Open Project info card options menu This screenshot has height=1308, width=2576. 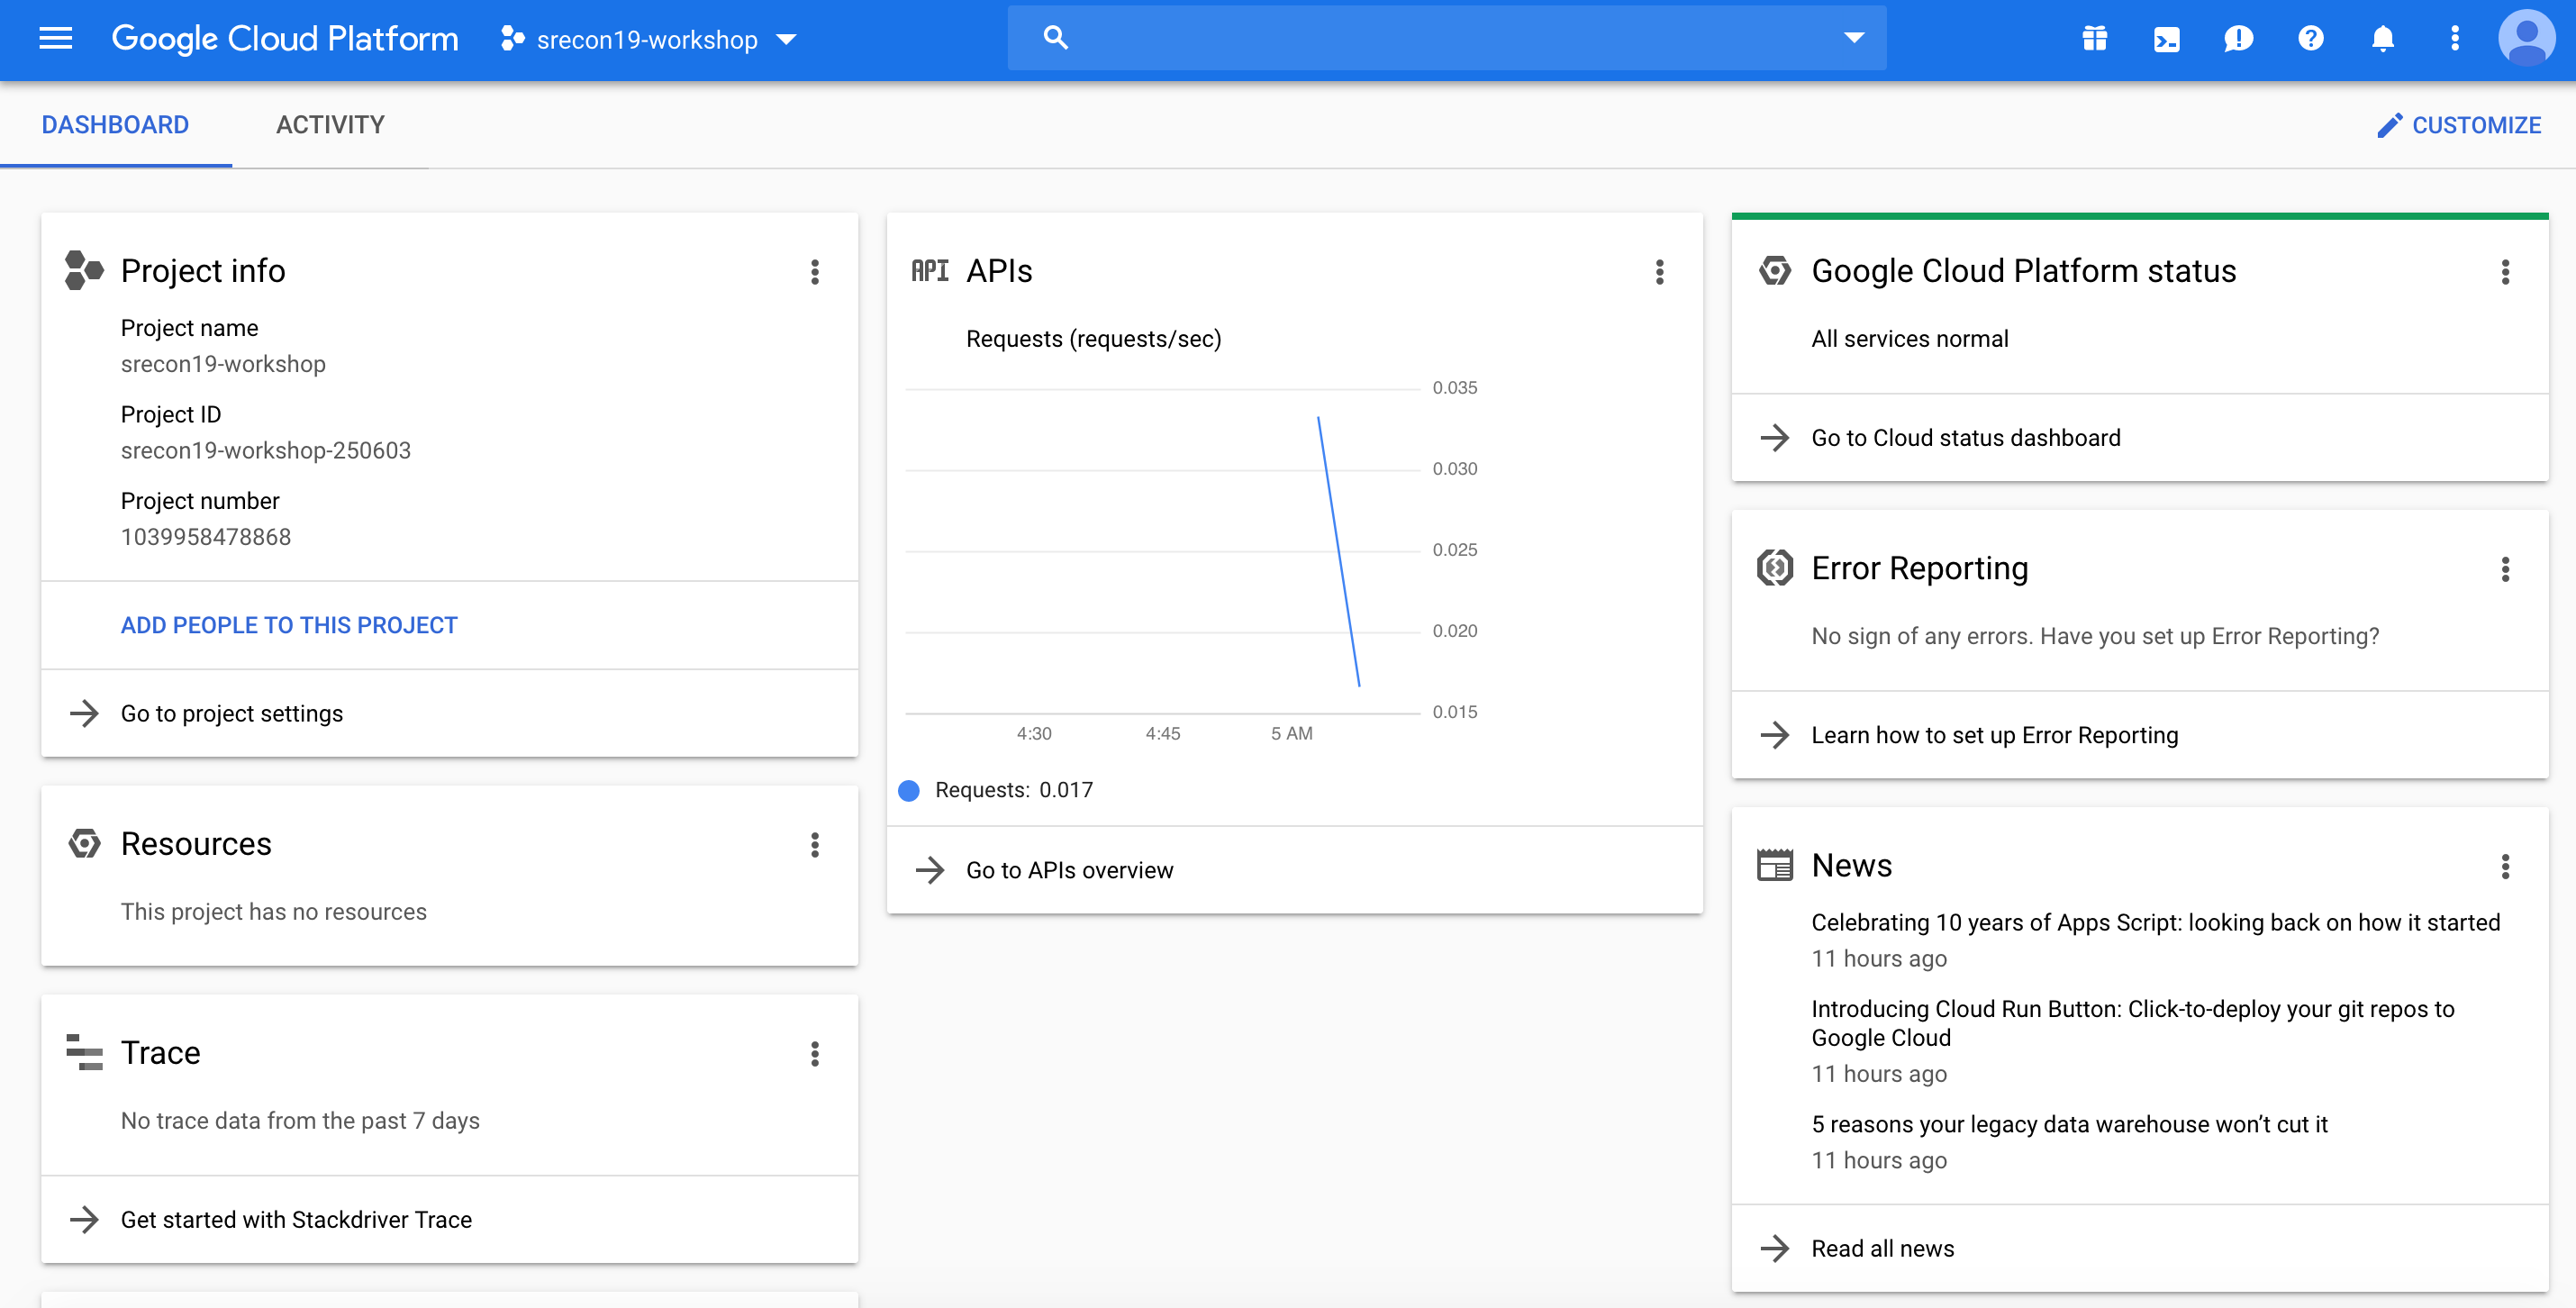click(815, 272)
